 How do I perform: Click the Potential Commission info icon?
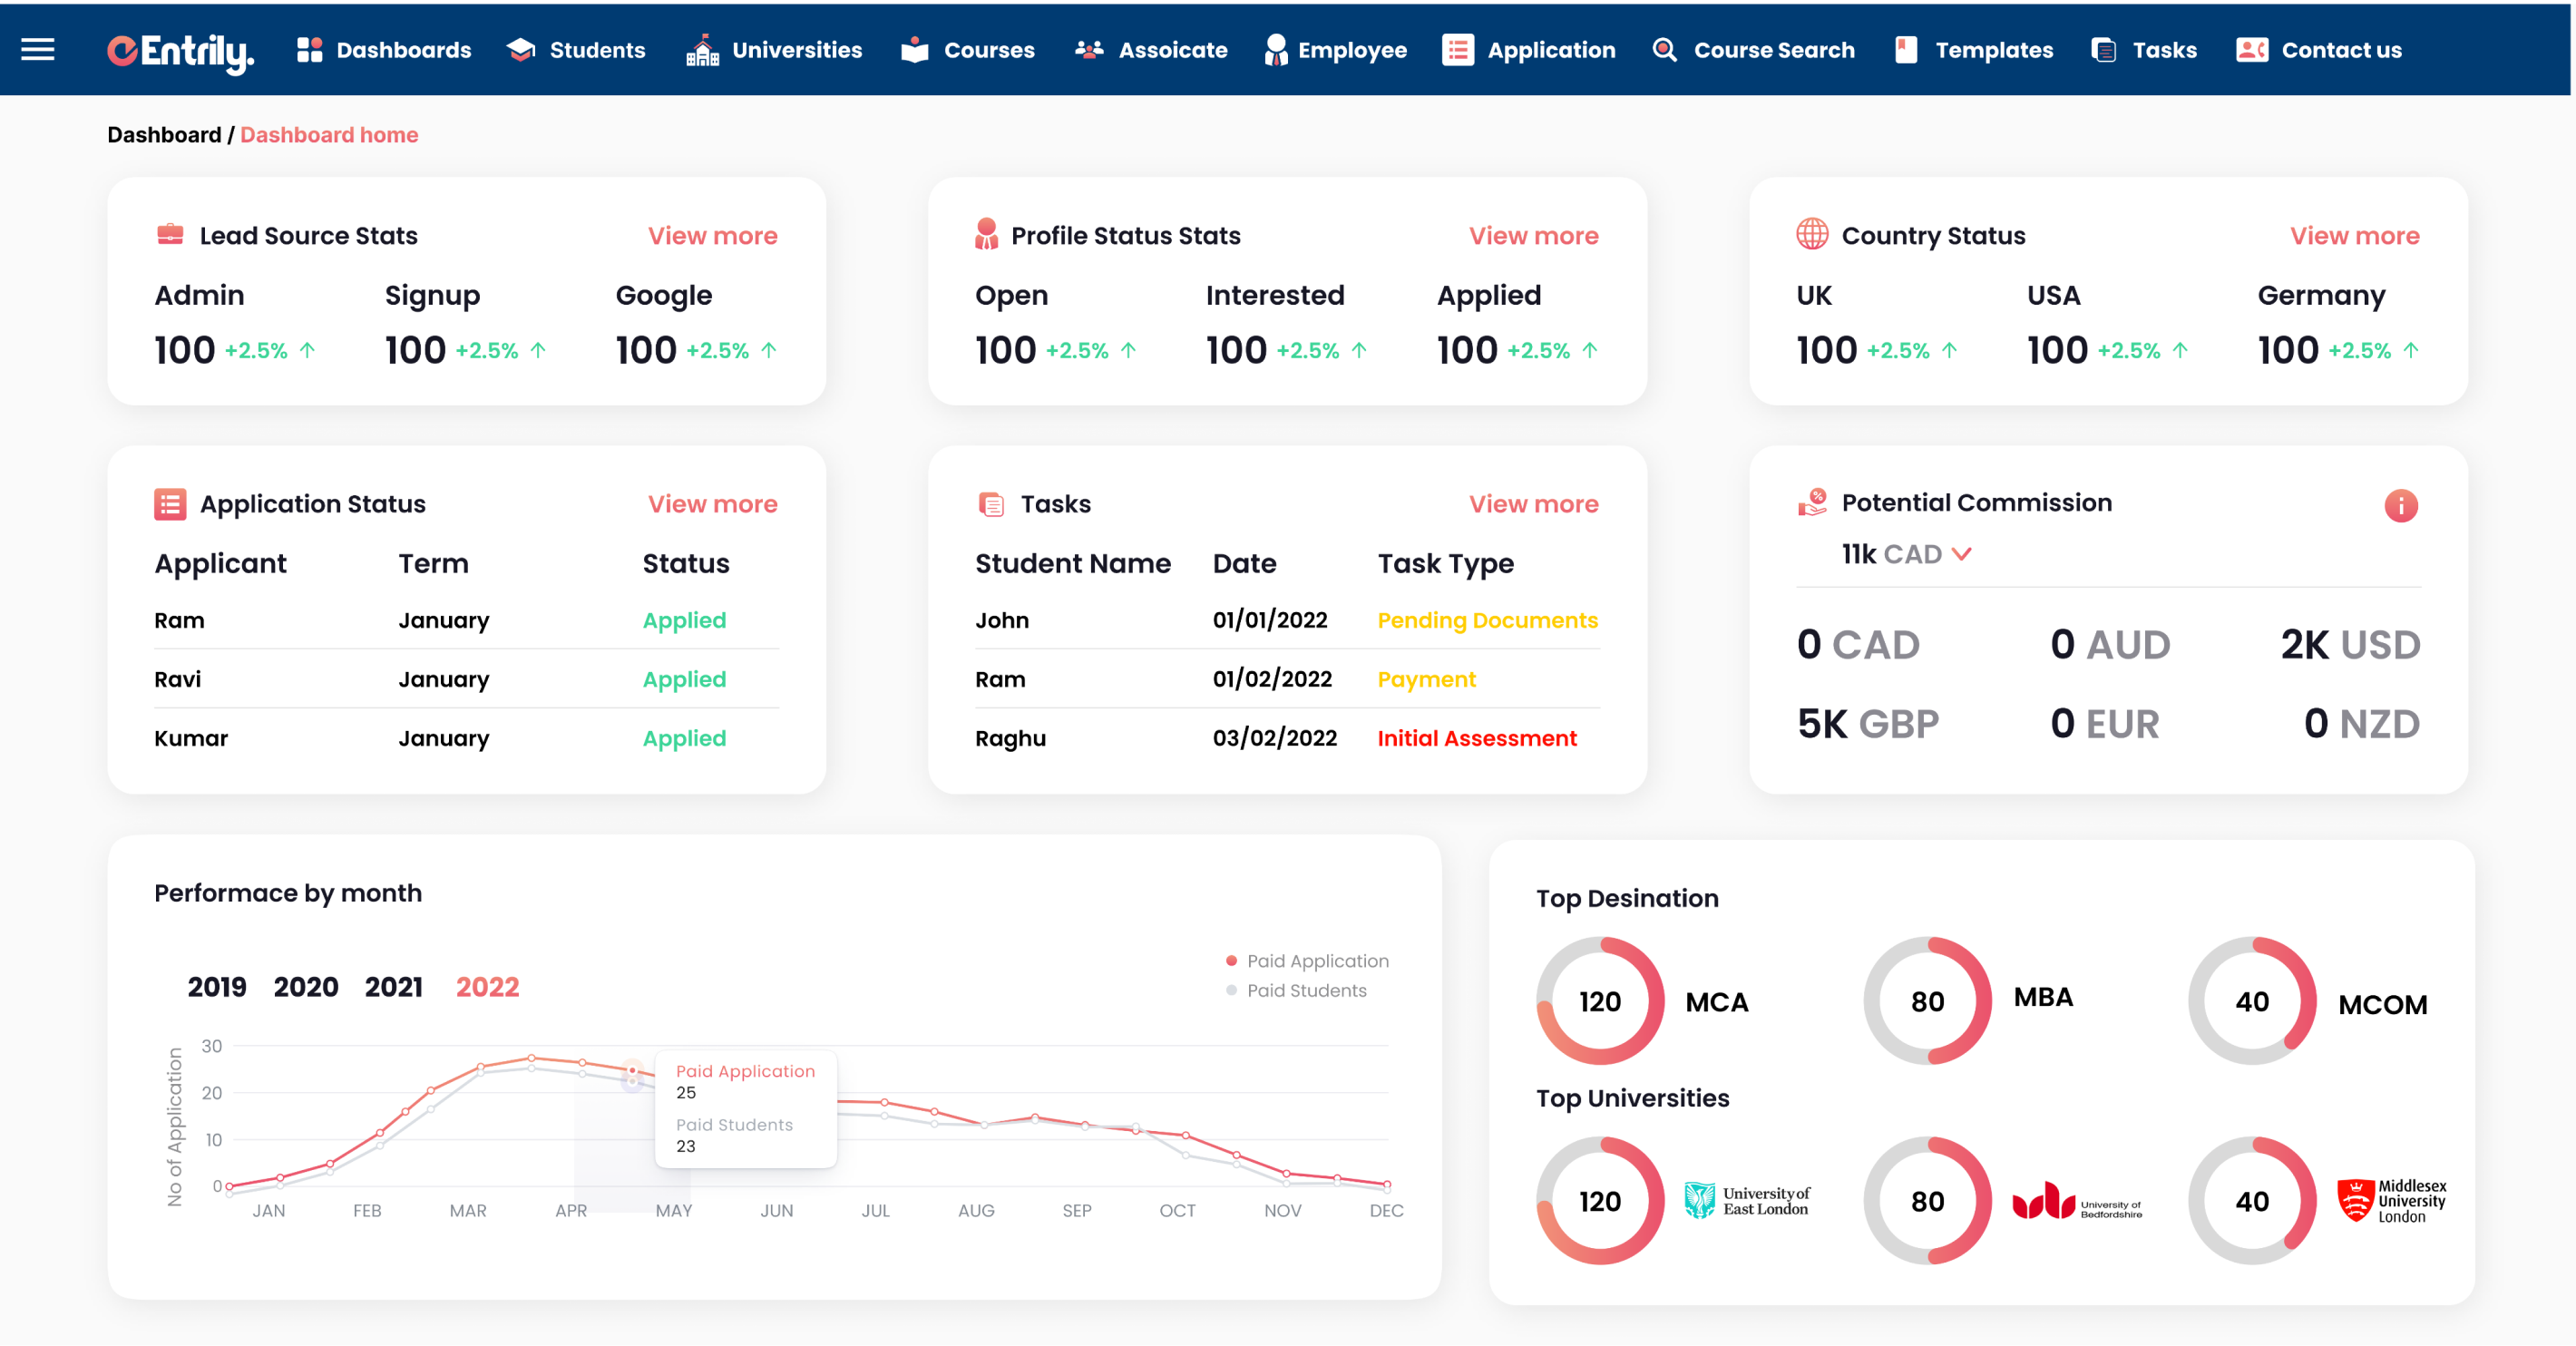(x=2400, y=506)
